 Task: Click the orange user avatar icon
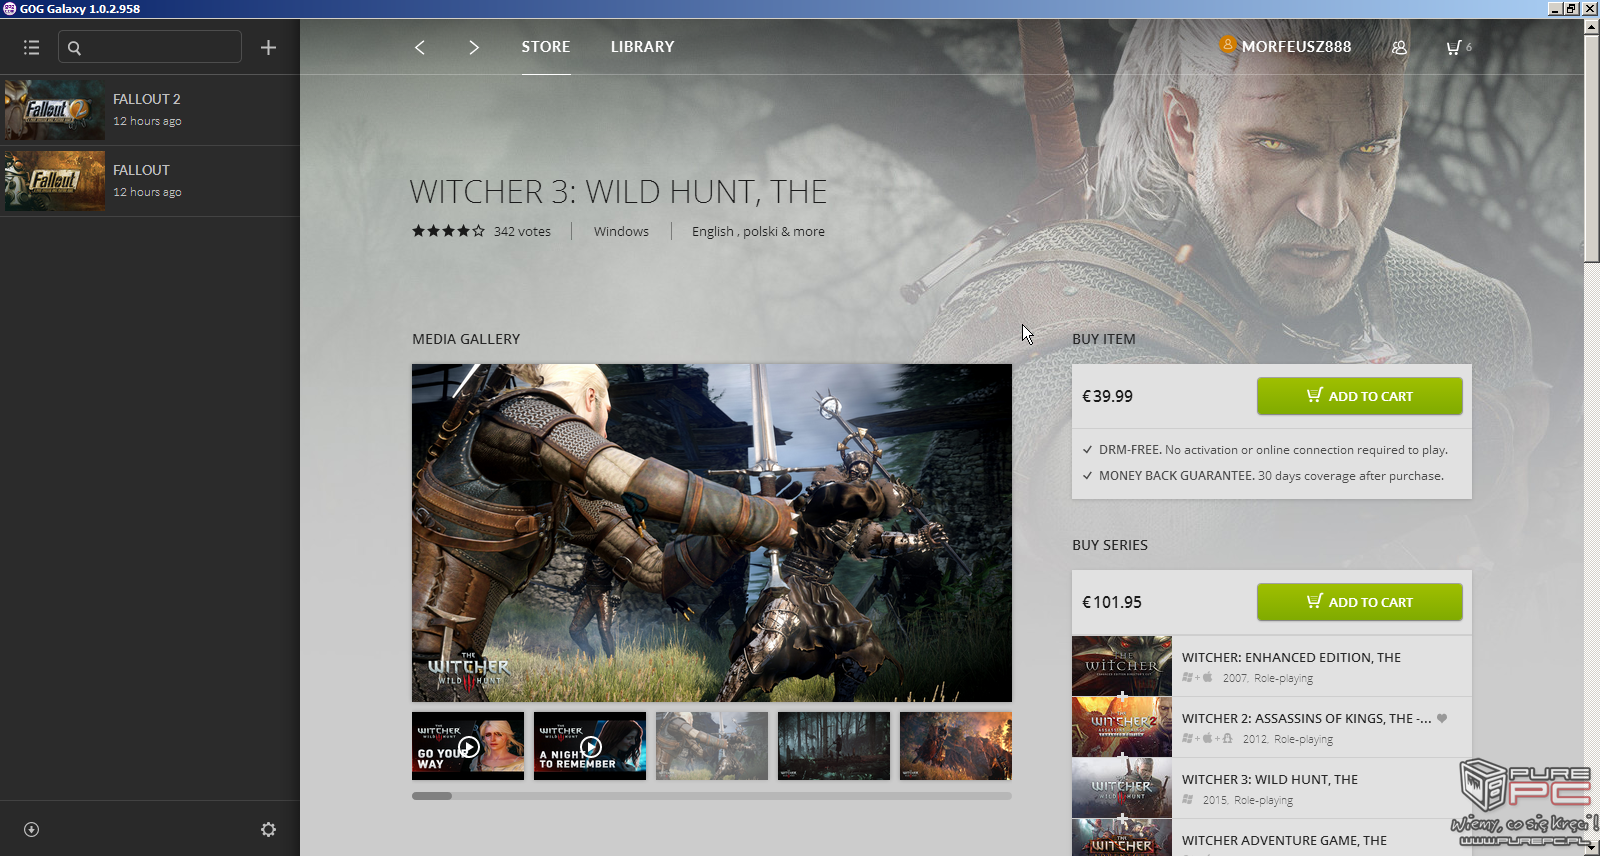click(1228, 44)
